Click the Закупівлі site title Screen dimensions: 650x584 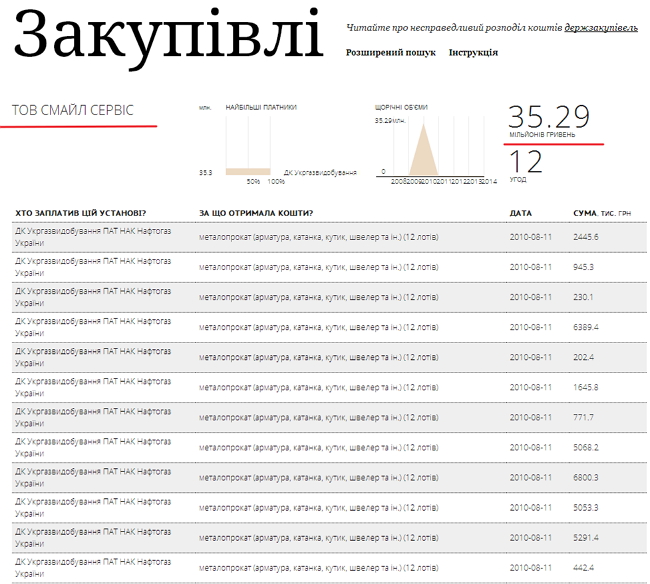click(x=168, y=36)
